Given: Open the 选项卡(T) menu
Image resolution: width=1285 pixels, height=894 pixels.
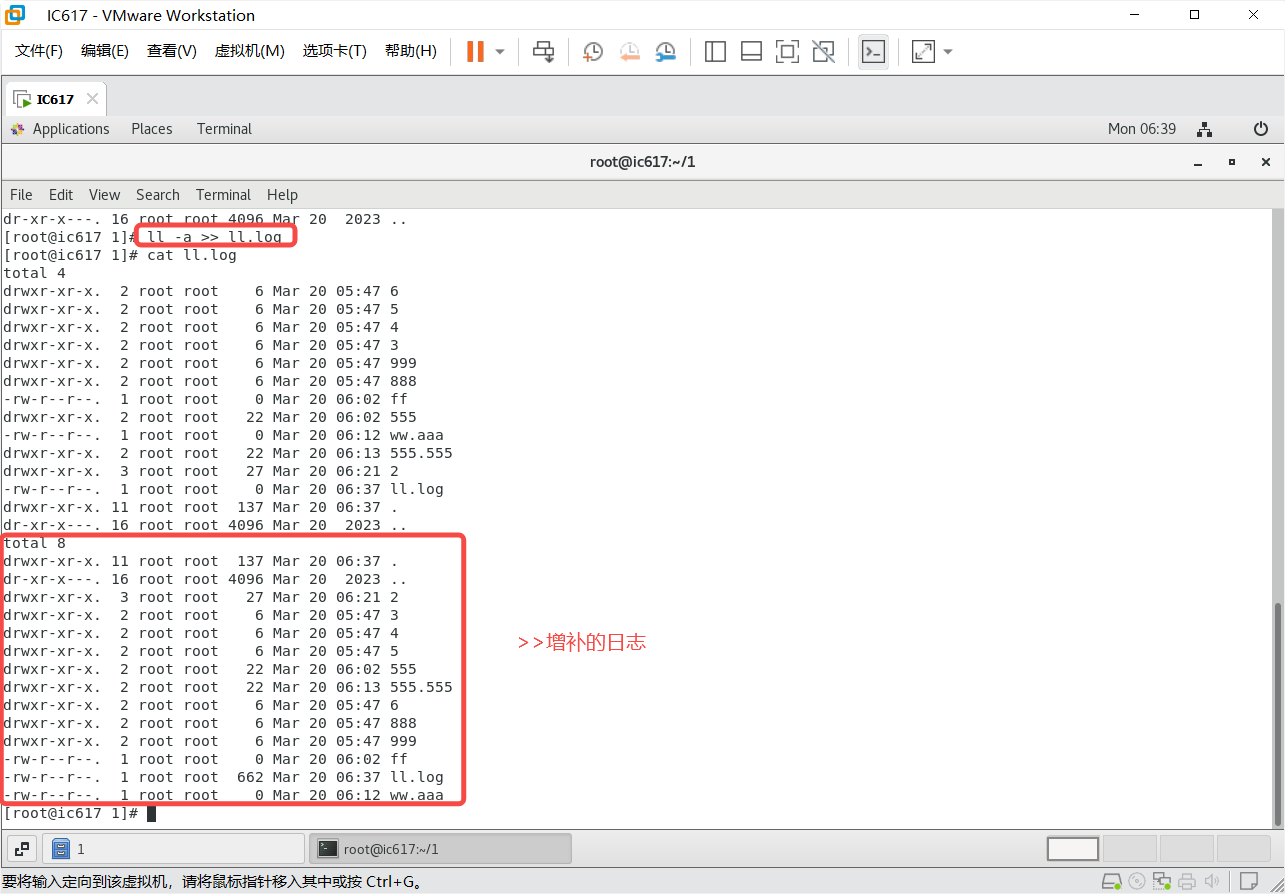Looking at the screenshot, I should (x=335, y=51).
